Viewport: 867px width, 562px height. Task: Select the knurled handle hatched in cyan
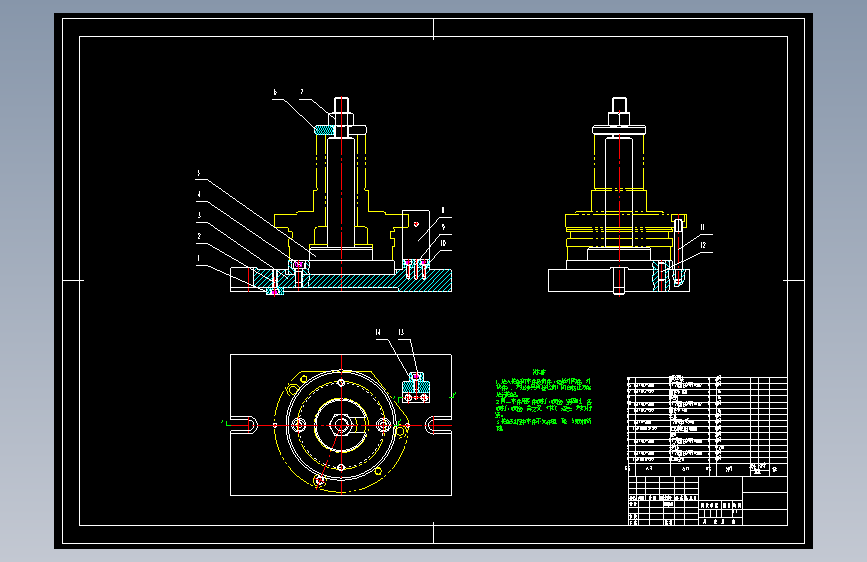[x=324, y=130]
